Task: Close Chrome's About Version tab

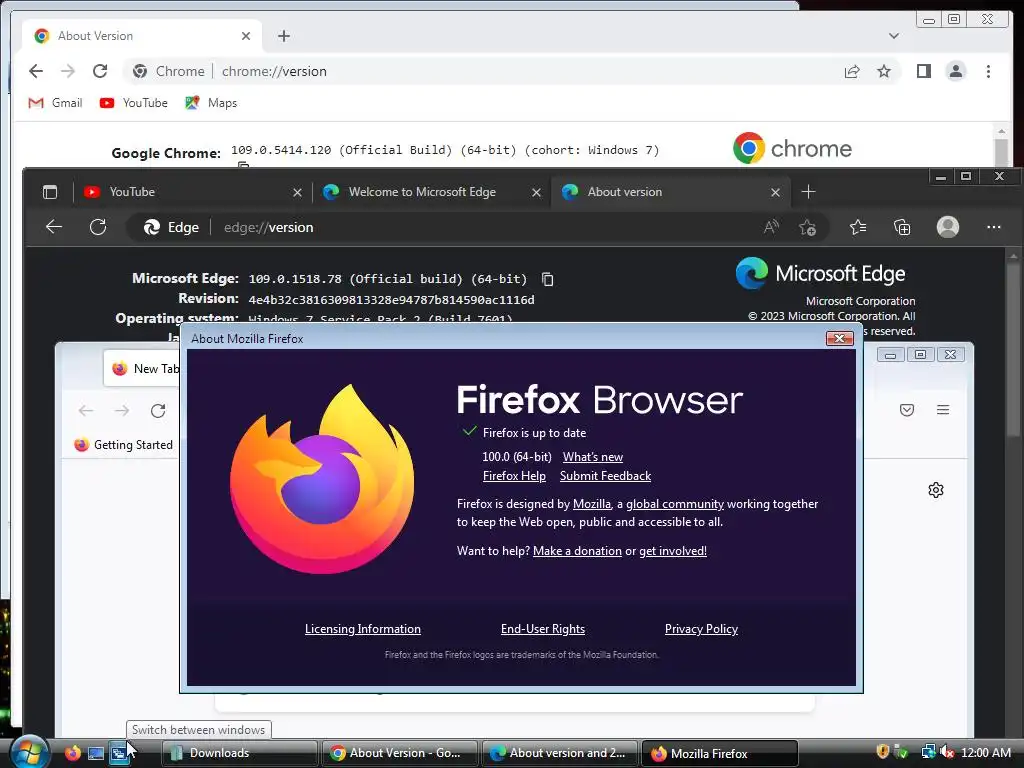Action: tap(246, 36)
